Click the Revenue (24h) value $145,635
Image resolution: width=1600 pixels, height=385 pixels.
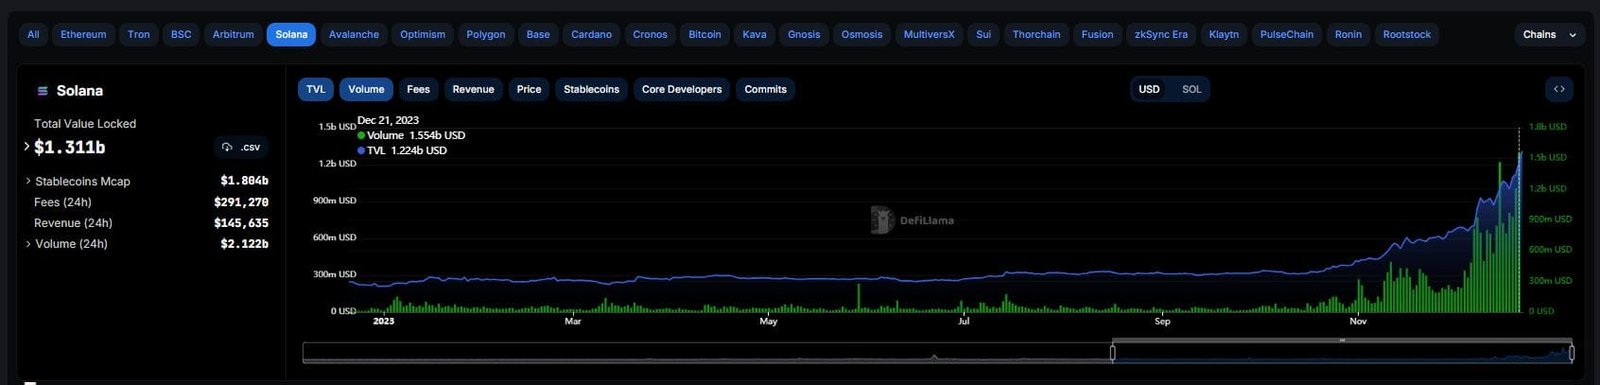[241, 223]
